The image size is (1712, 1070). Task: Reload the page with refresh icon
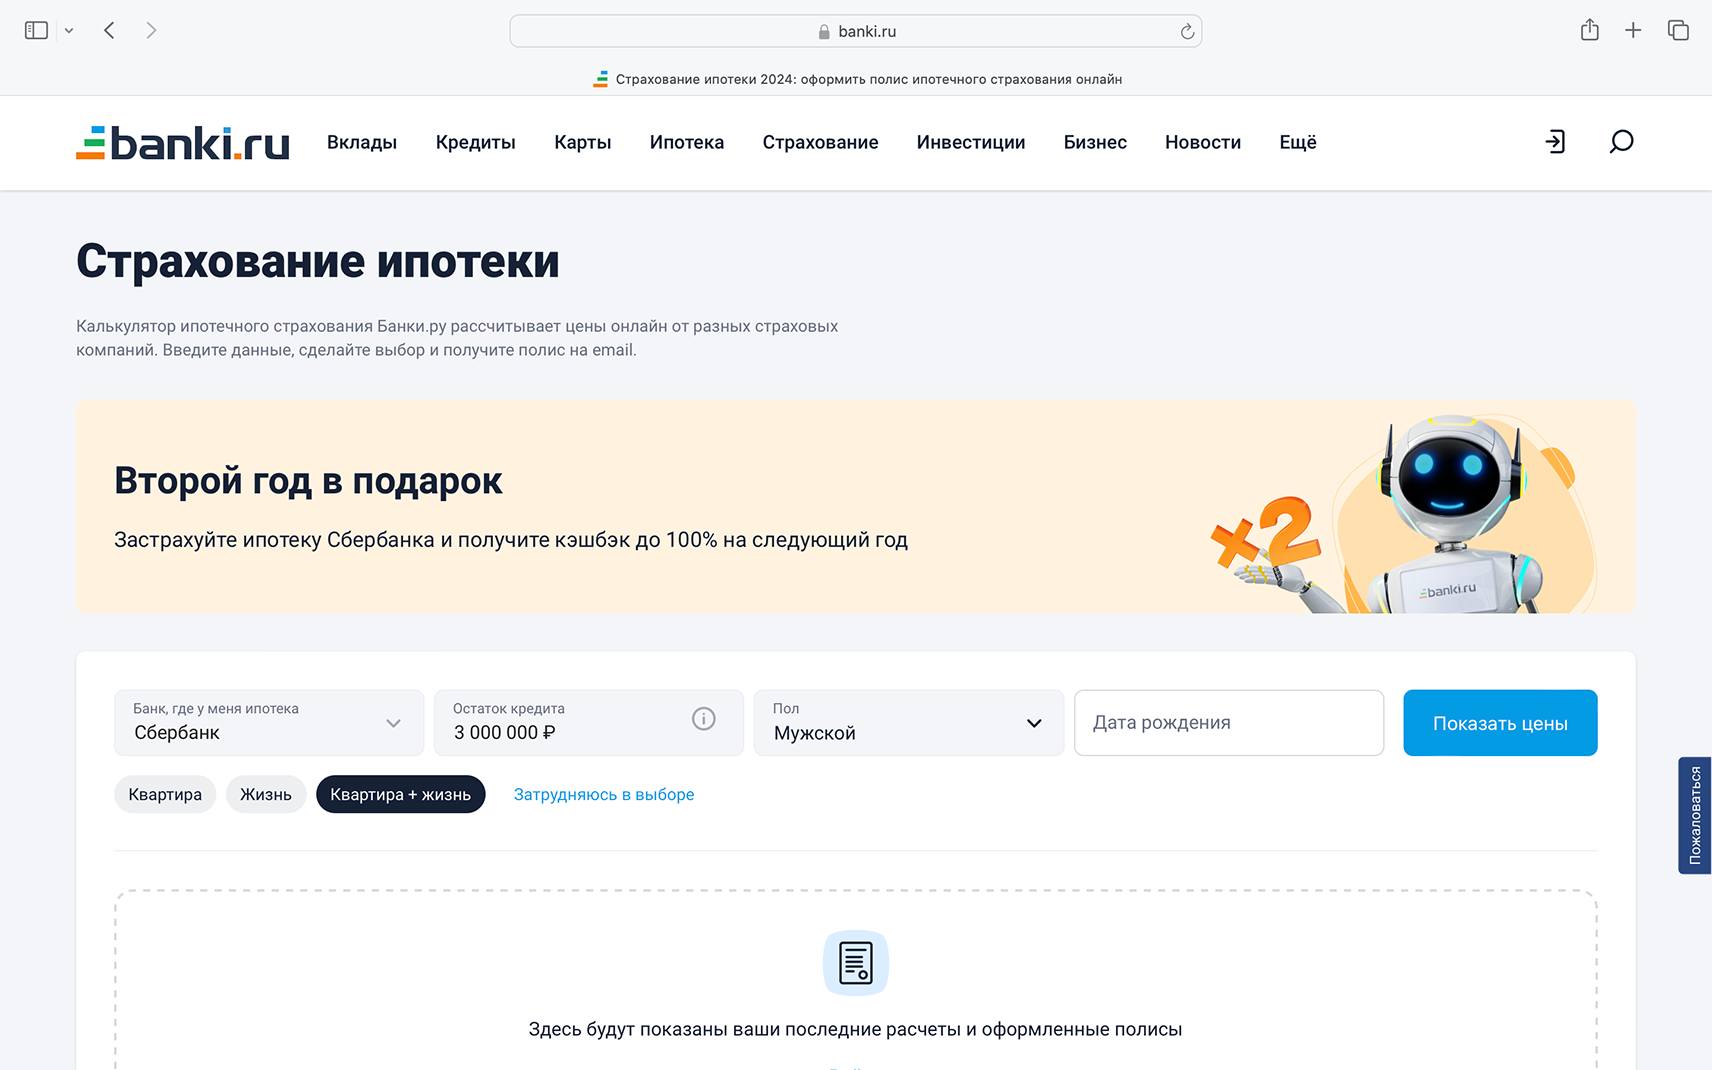(1187, 32)
